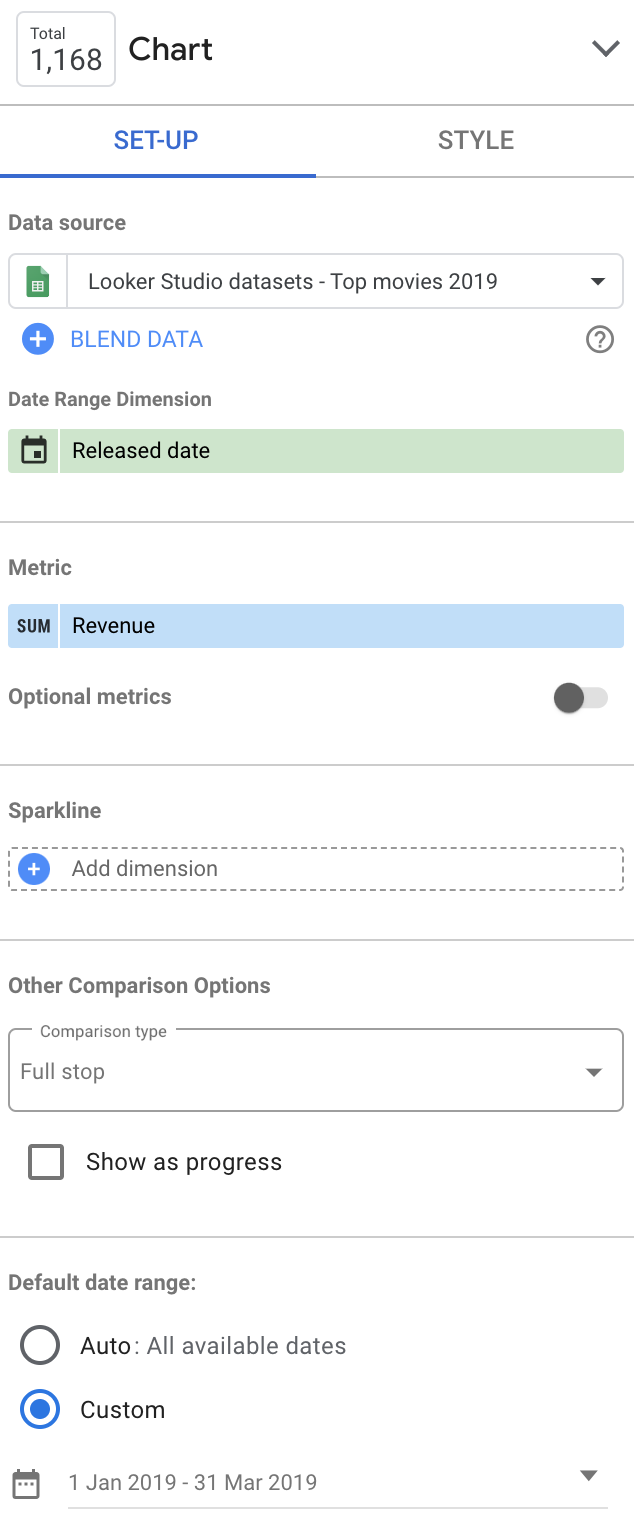Click the plus icon in Sparkline section

[x=34, y=869]
